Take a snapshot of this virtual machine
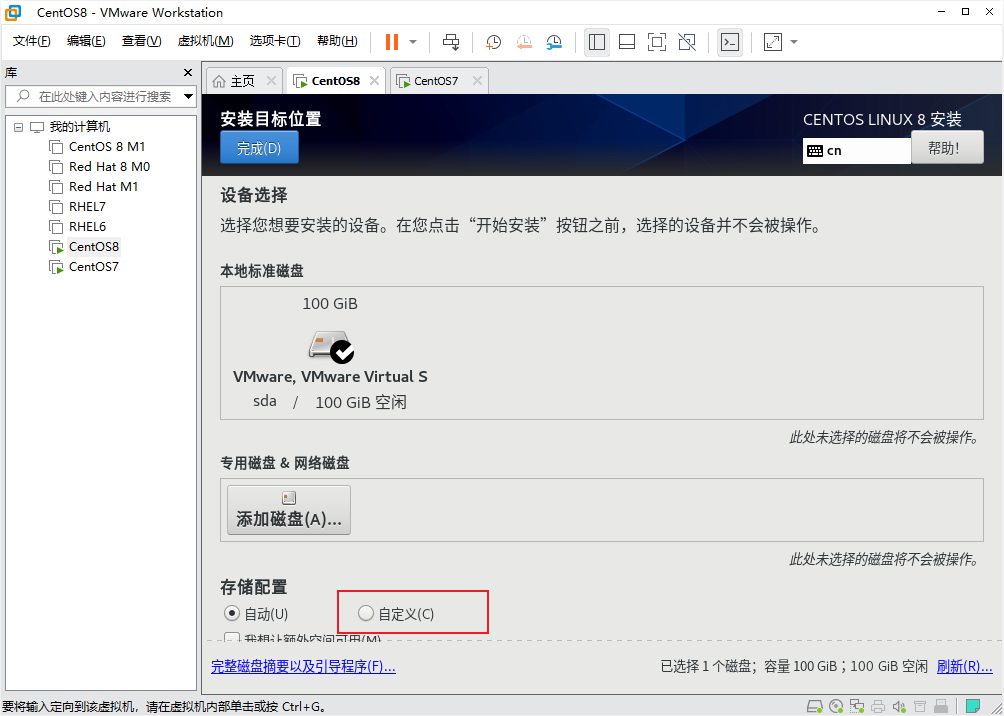 pyautogui.click(x=493, y=42)
